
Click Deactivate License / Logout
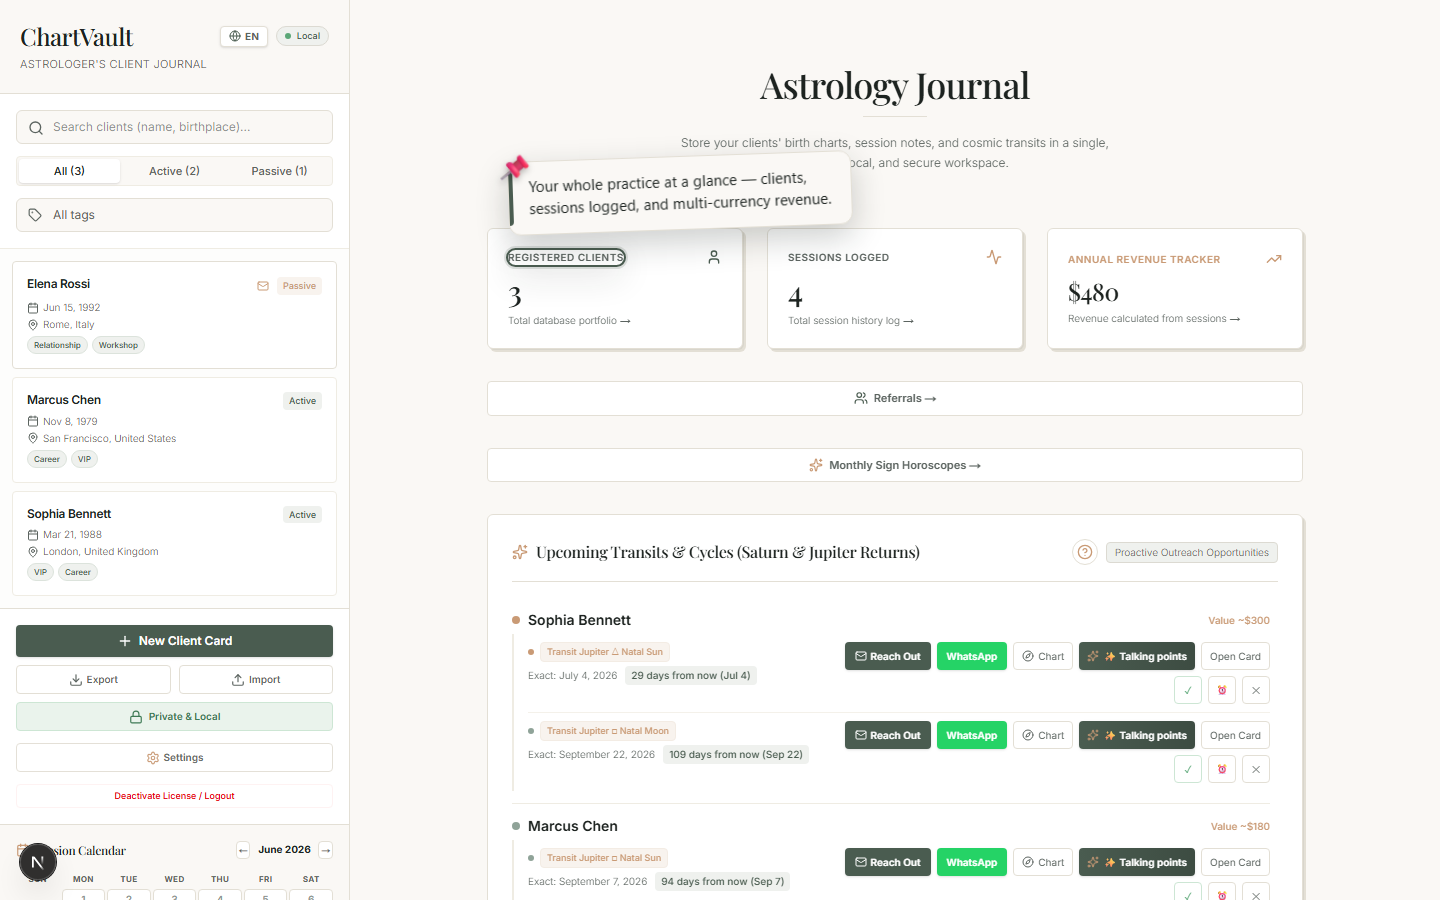174,796
